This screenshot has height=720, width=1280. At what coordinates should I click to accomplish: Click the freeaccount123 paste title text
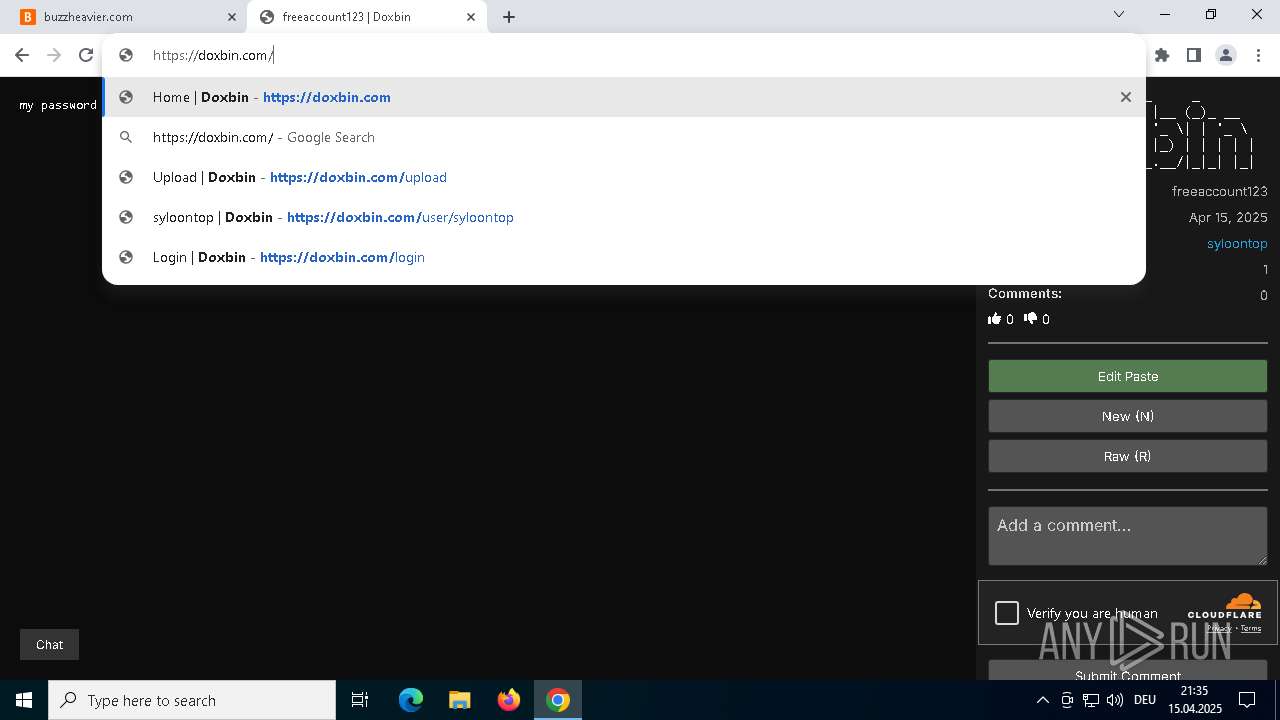click(1220, 191)
